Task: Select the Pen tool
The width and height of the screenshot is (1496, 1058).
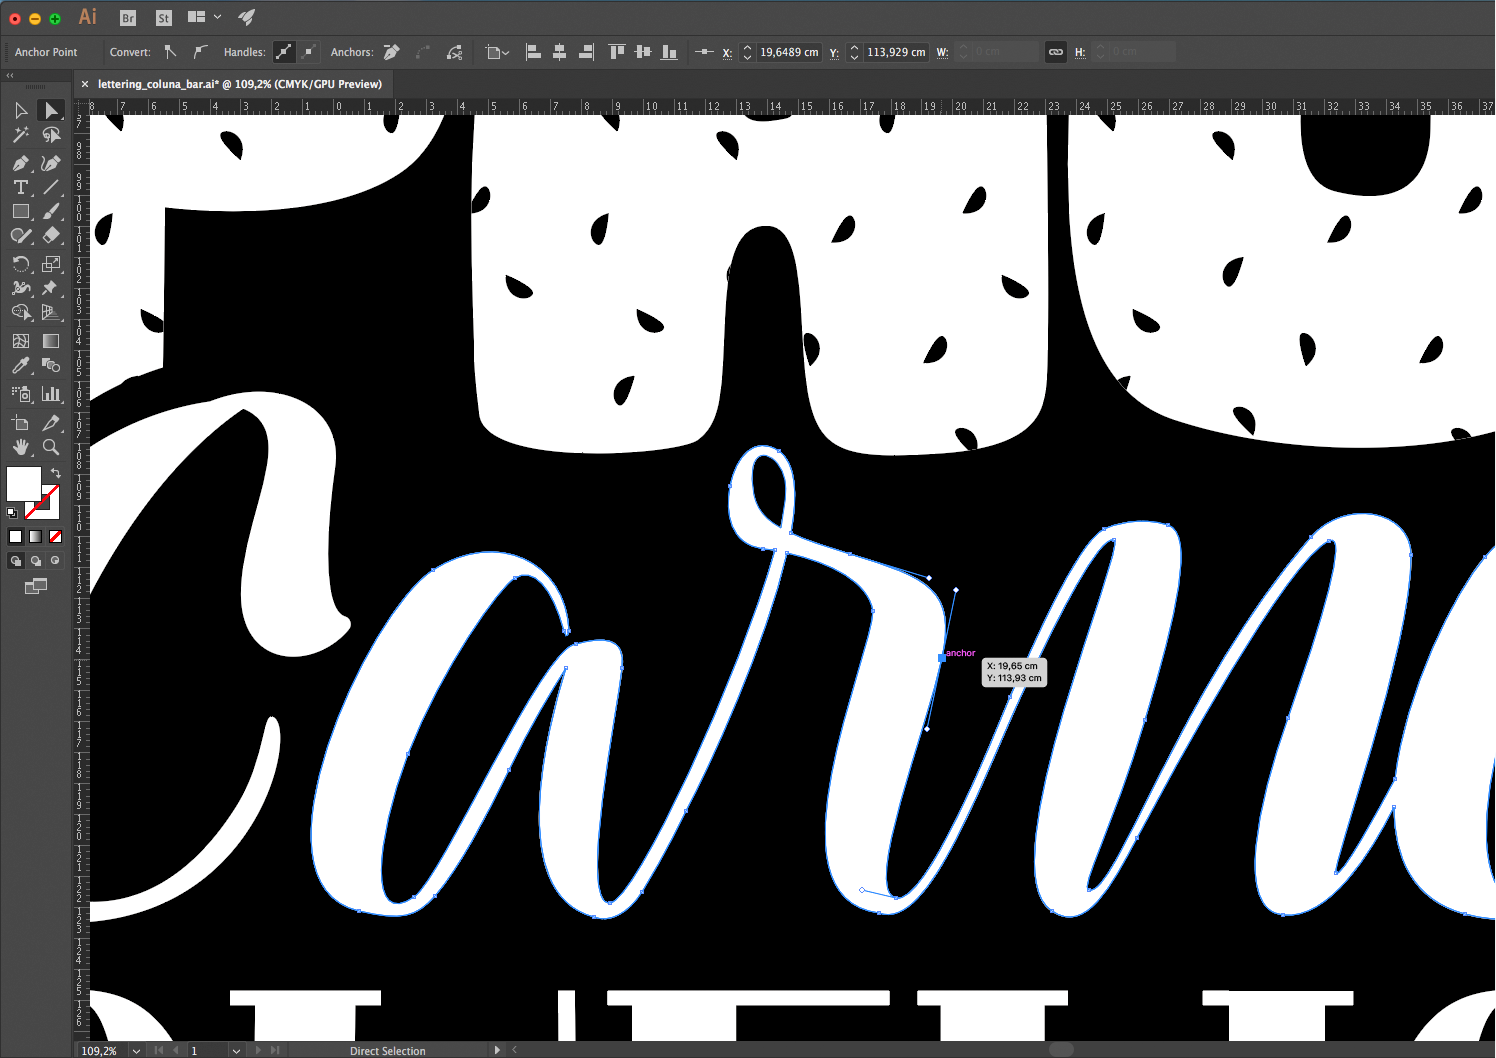Action: [x=20, y=163]
